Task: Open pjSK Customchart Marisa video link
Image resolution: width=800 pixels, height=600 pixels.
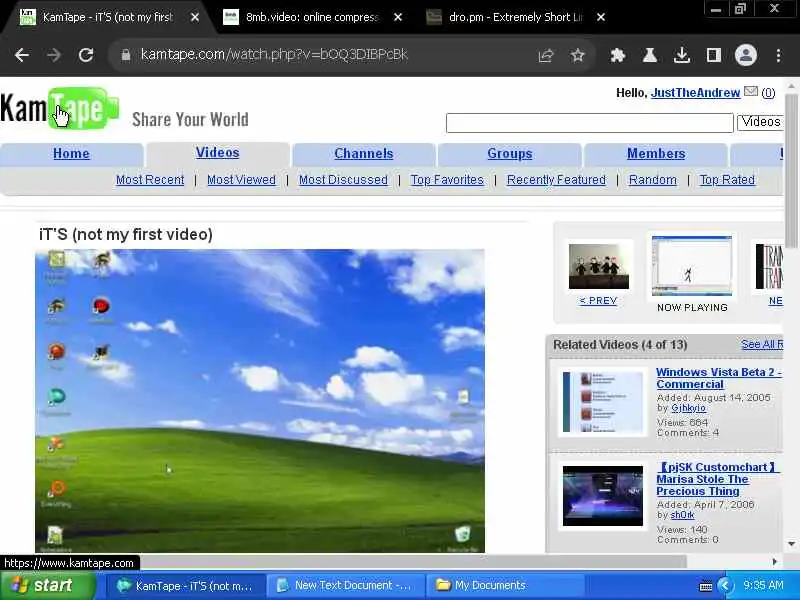Action: (x=717, y=479)
